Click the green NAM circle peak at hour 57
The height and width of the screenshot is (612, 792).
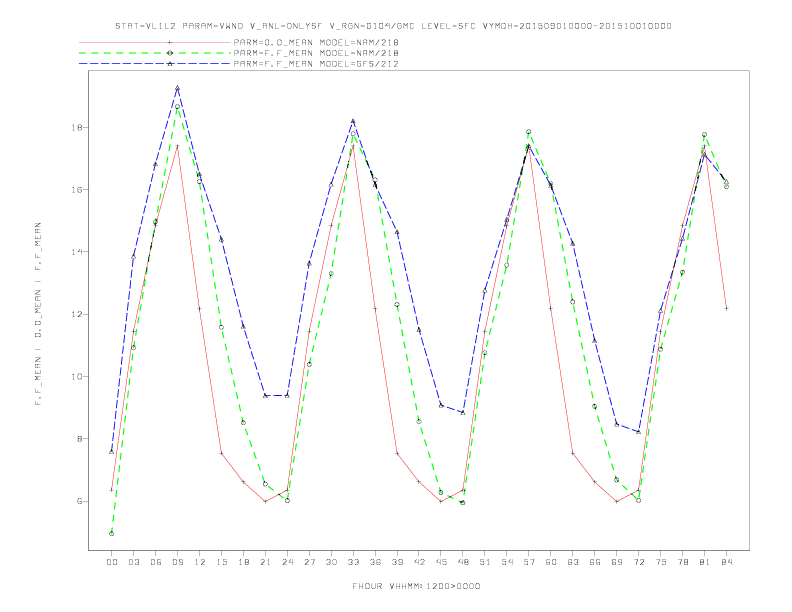tap(529, 132)
